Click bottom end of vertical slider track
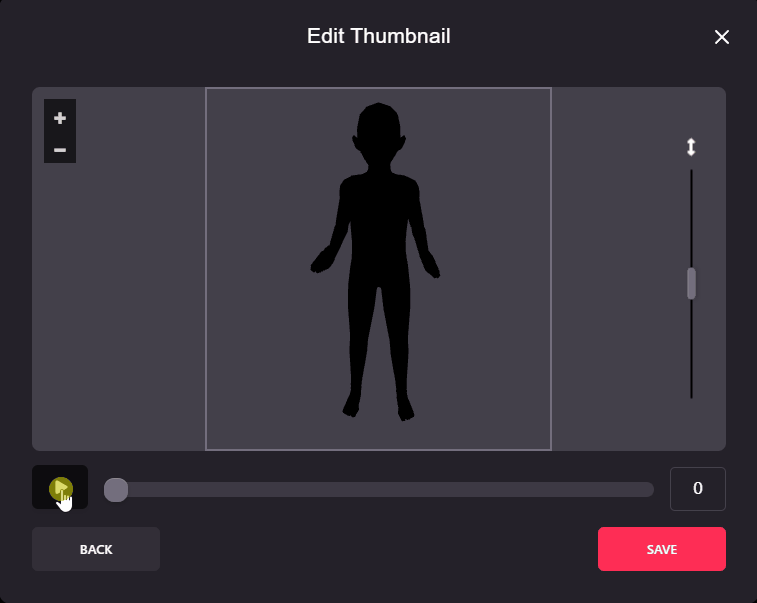757x603 pixels. [x=691, y=395]
